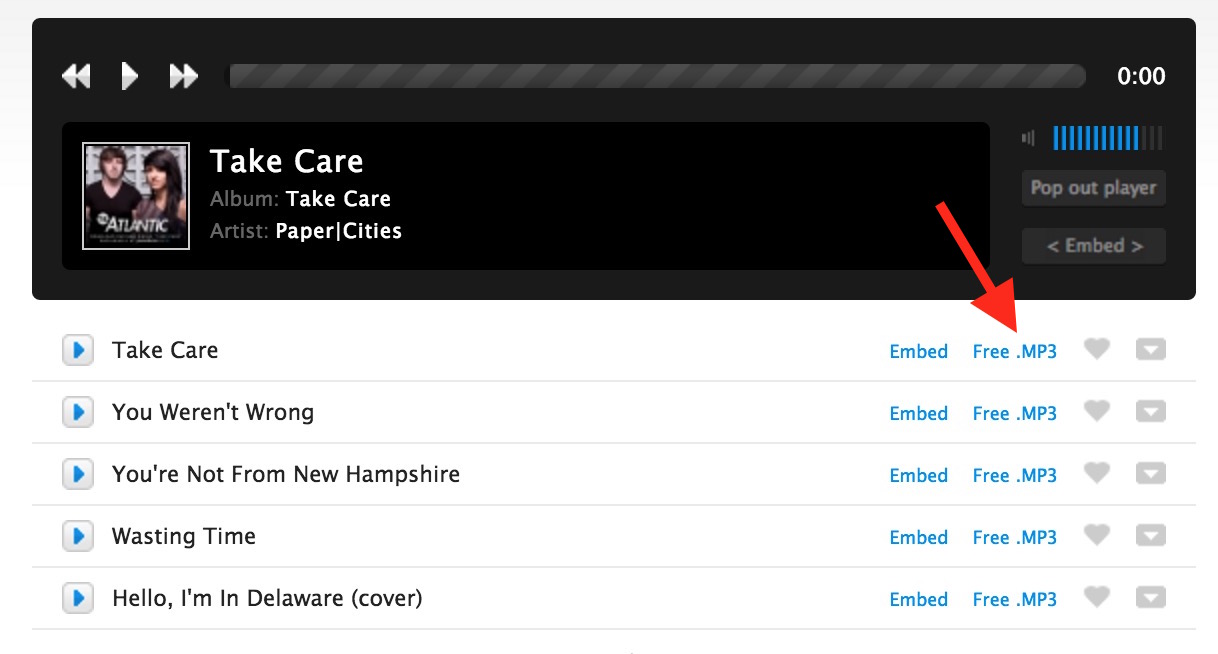The height and width of the screenshot is (654, 1218).
Task: Play the You Weren't Wrong track
Action: point(77,413)
